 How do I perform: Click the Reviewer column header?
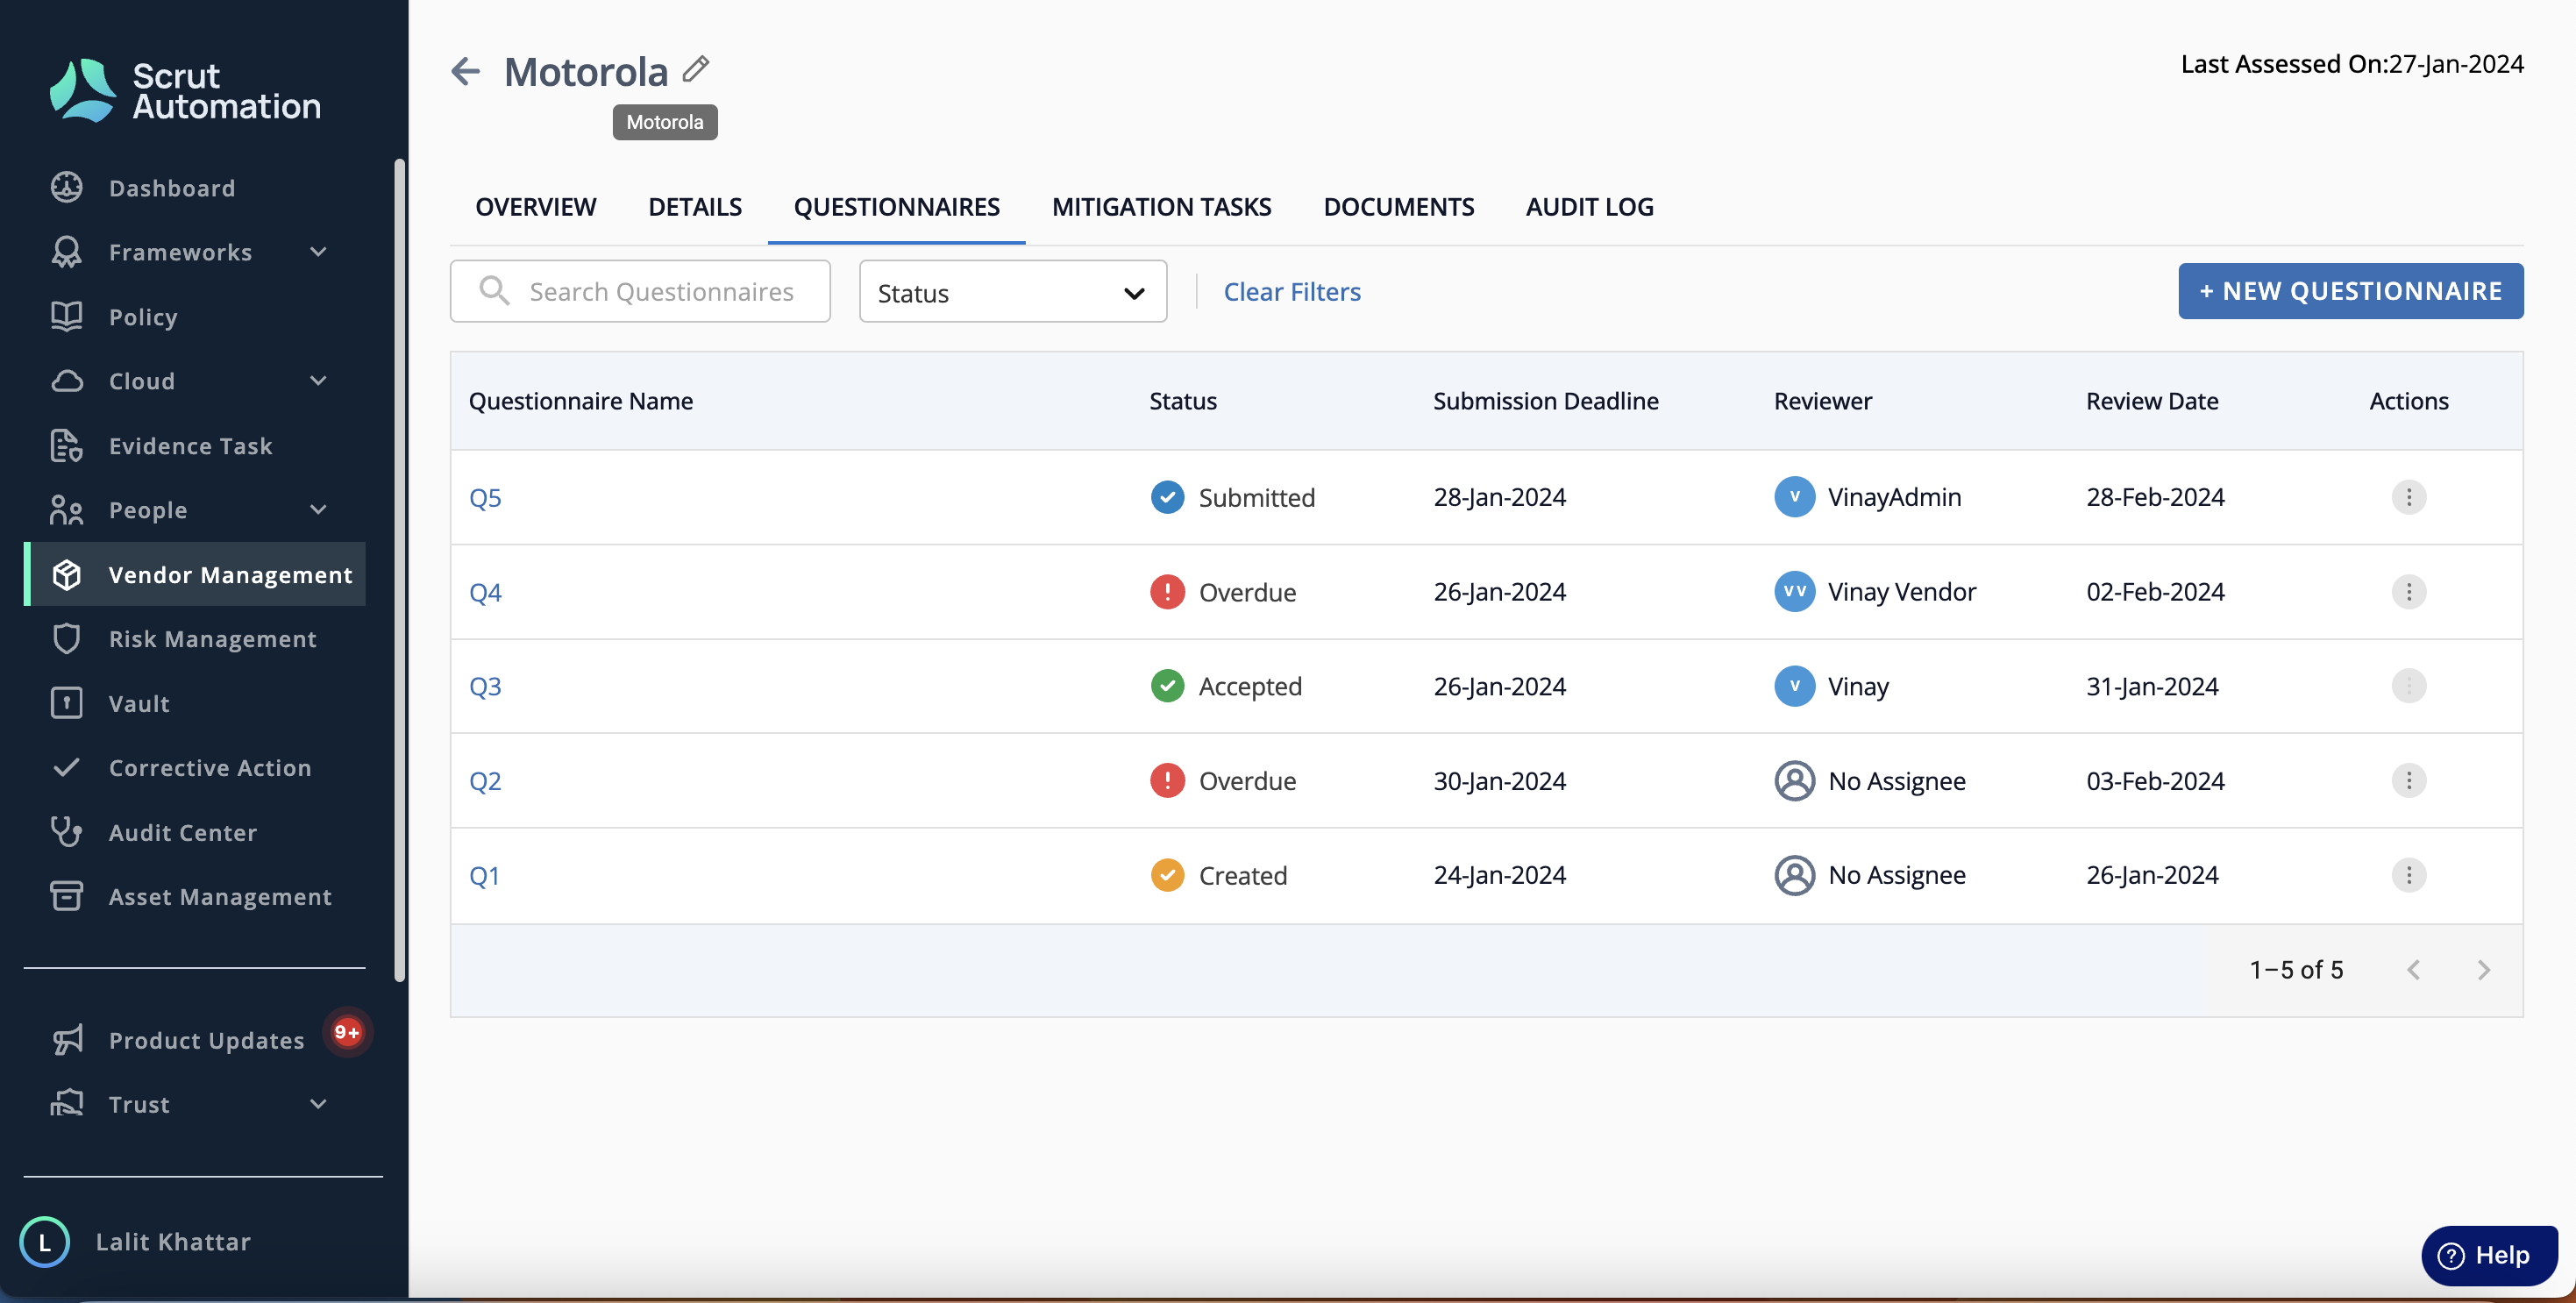1822,401
